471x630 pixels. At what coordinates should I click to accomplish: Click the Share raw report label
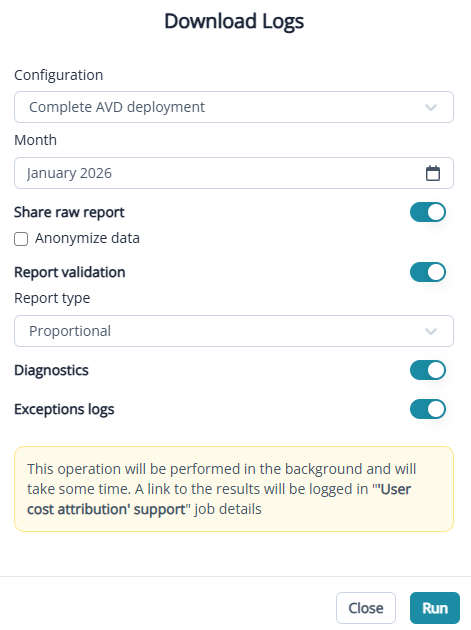tap(69, 212)
